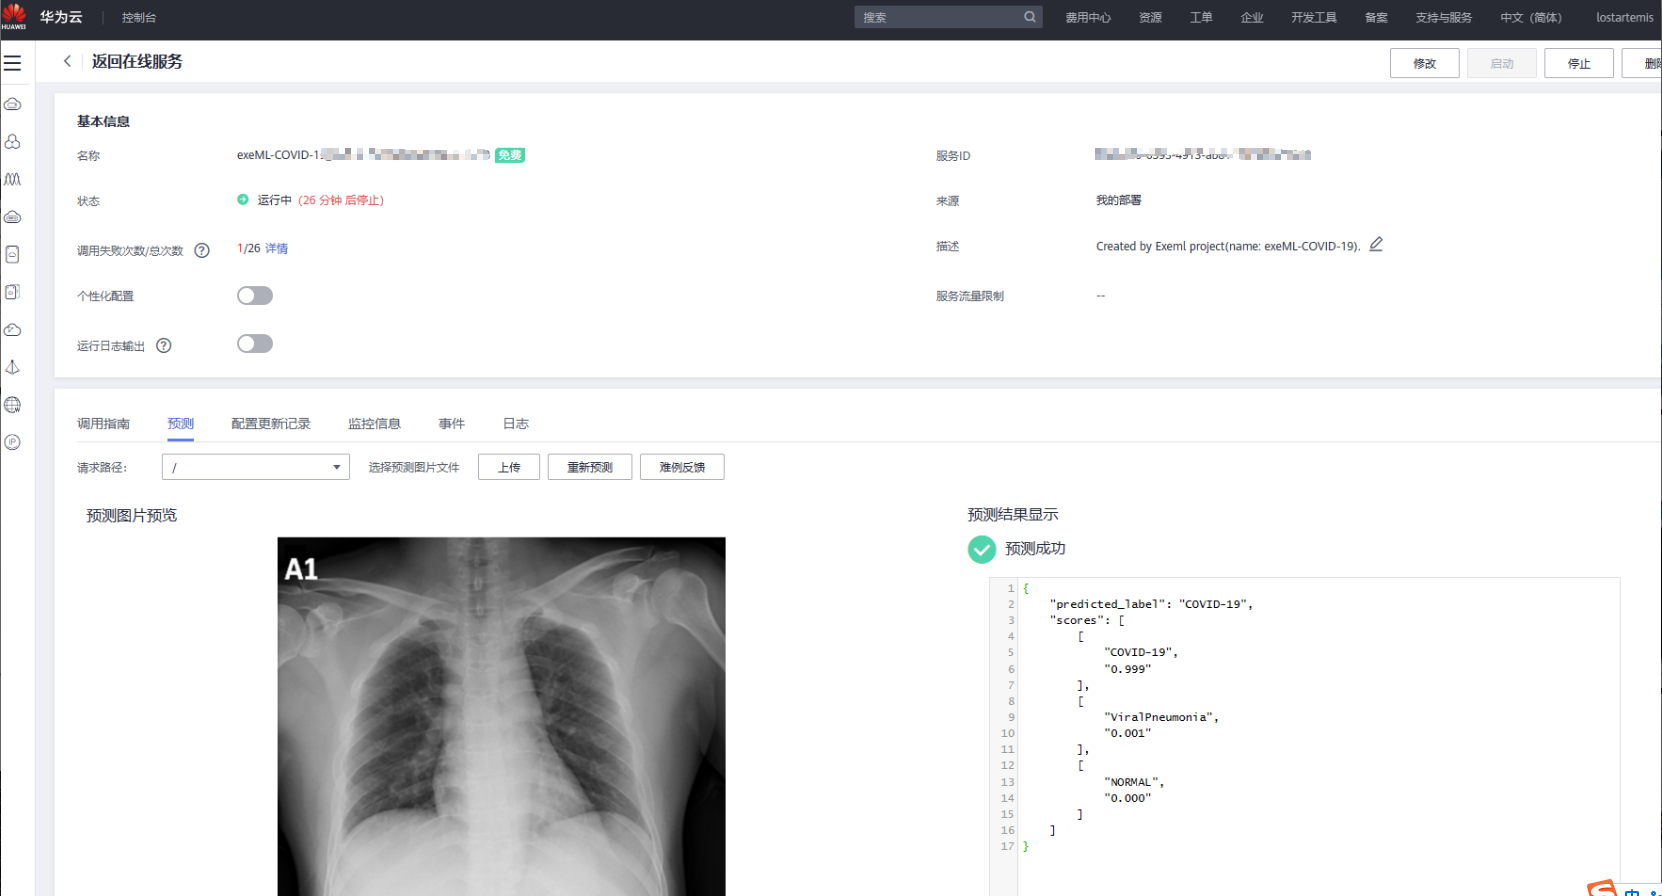Click the 免费 badge next to the name
Viewport: 1662px width, 896px height.
tap(510, 155)
